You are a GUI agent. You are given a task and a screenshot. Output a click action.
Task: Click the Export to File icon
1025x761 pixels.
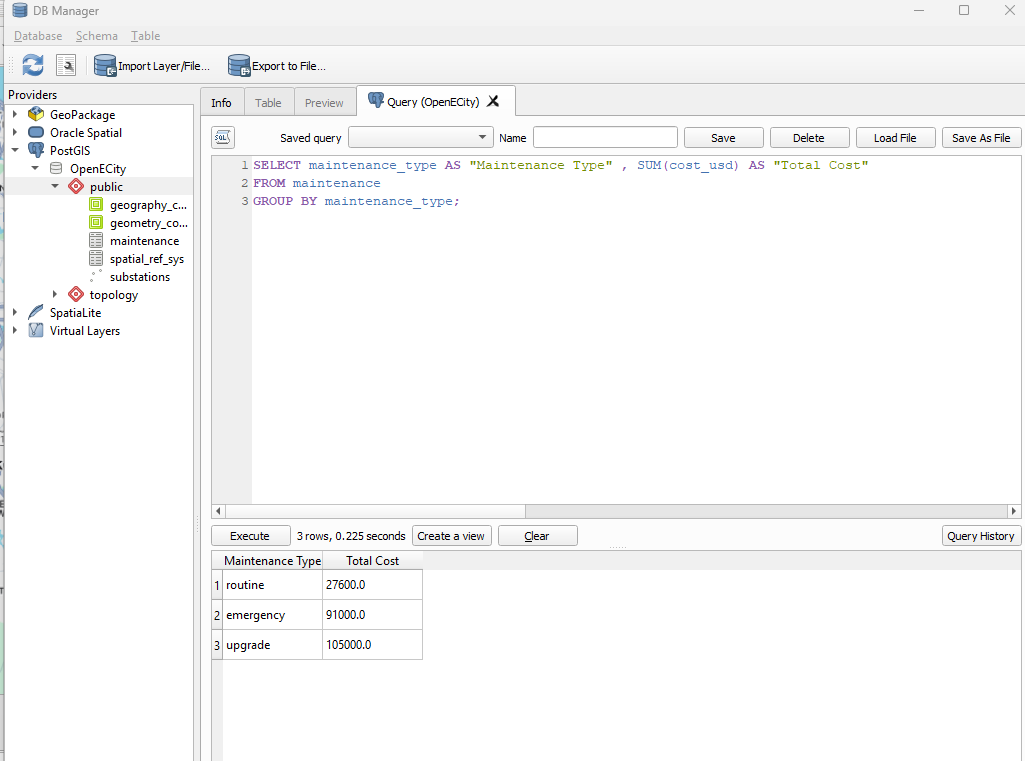tap(239, 65)
